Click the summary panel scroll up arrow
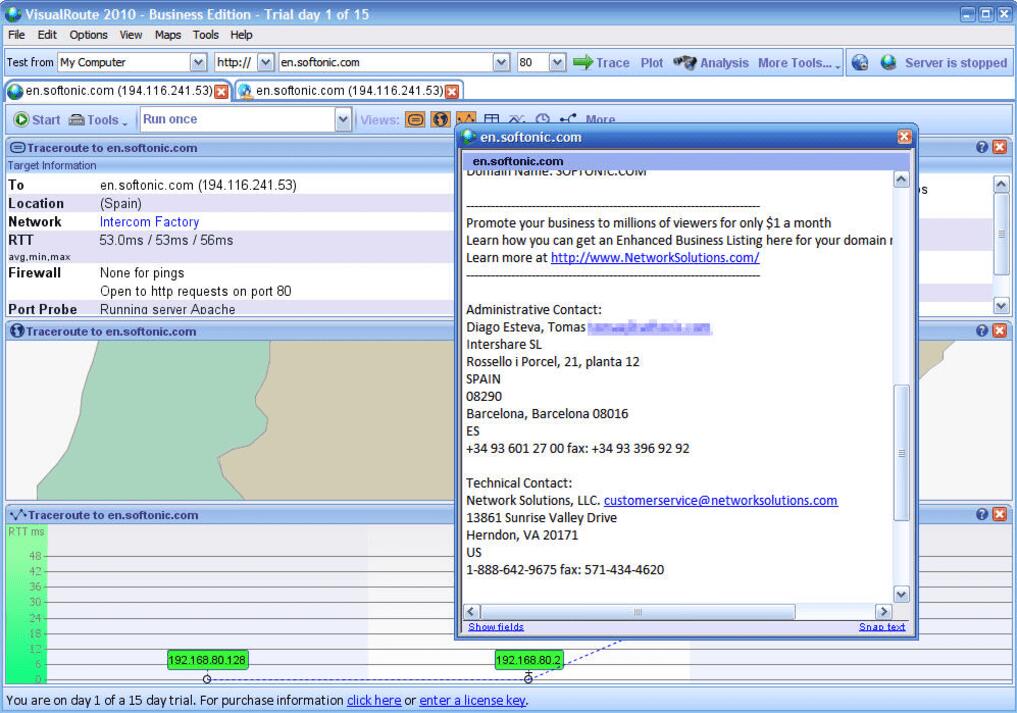This screenshot has width=1017, height=713. coord(1001,184)
